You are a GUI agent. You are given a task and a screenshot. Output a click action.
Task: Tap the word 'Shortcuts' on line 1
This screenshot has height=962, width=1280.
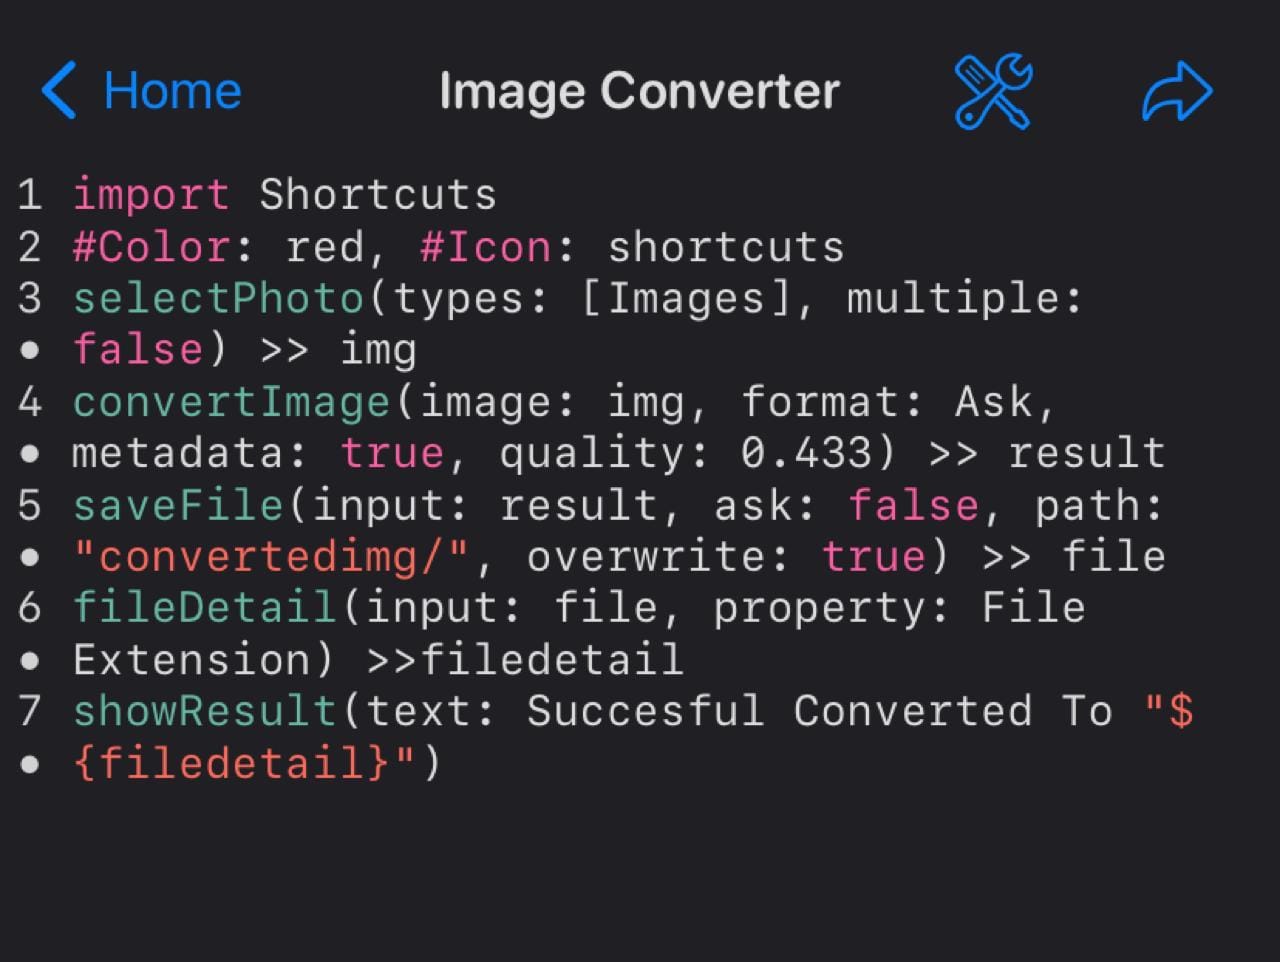378,194
